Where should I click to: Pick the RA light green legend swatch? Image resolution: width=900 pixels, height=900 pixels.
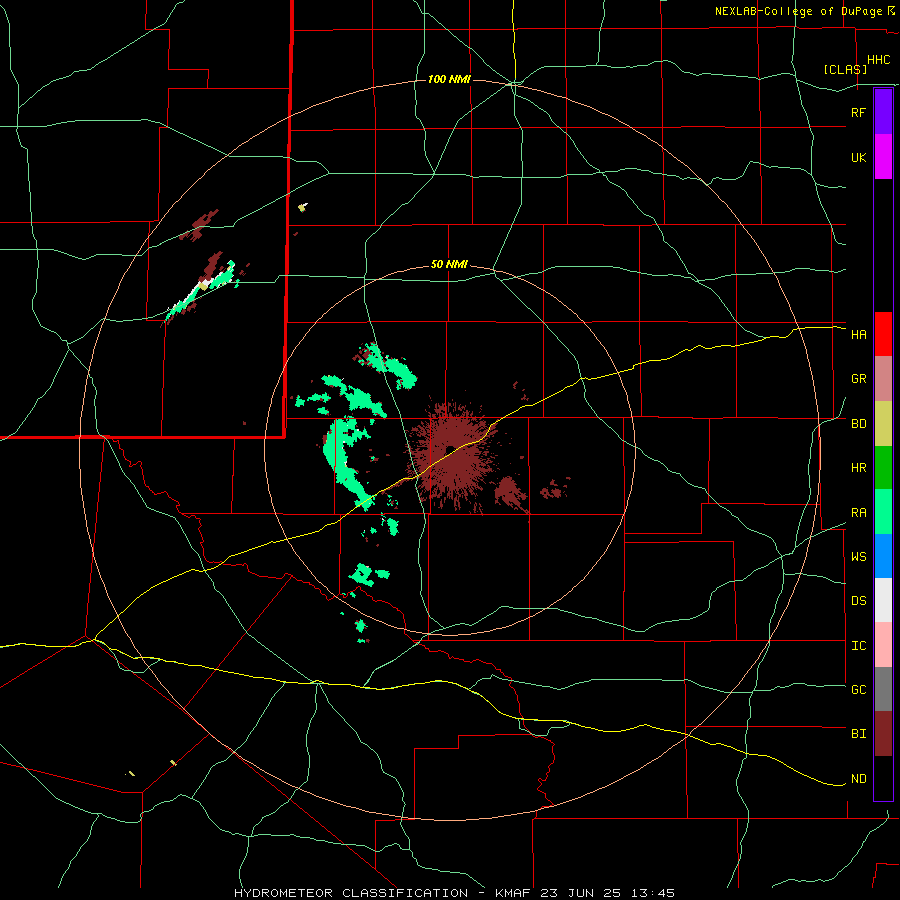tap(883, 512)
